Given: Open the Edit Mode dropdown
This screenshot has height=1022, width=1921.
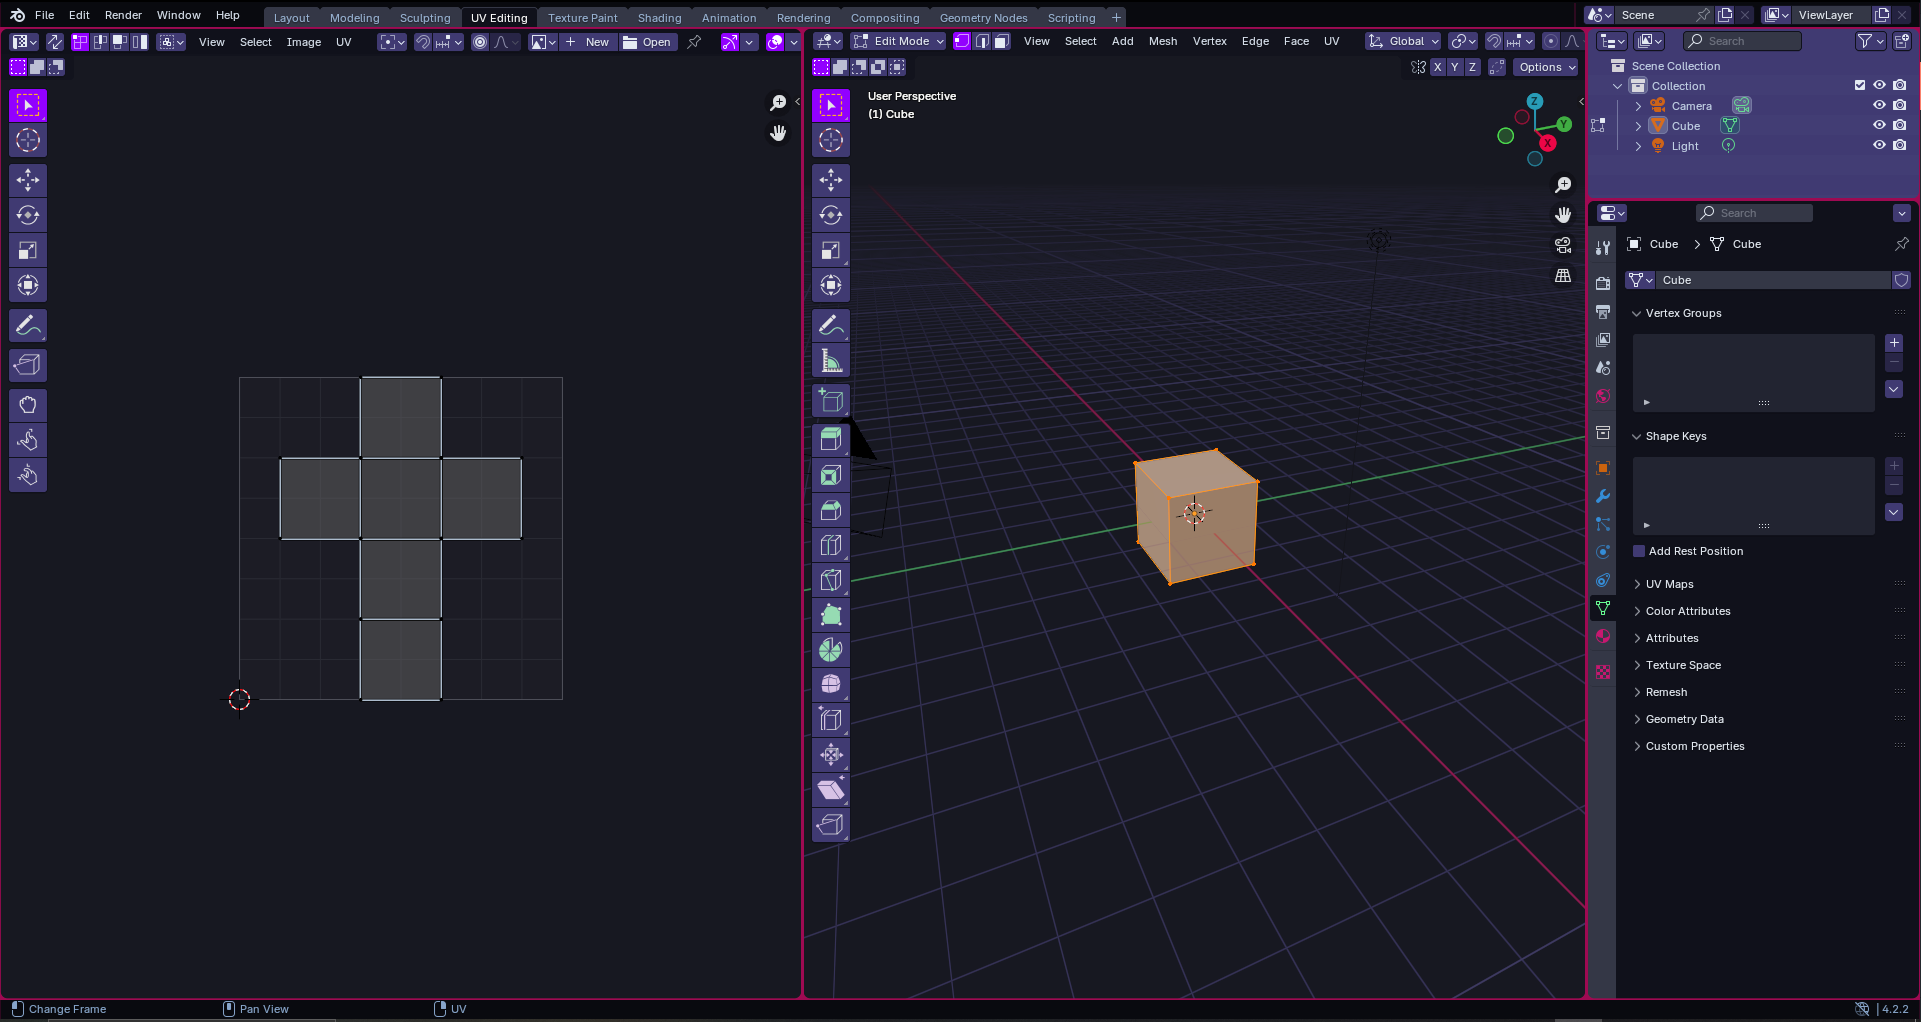Looking at the screenshot, I should [897, 41].
